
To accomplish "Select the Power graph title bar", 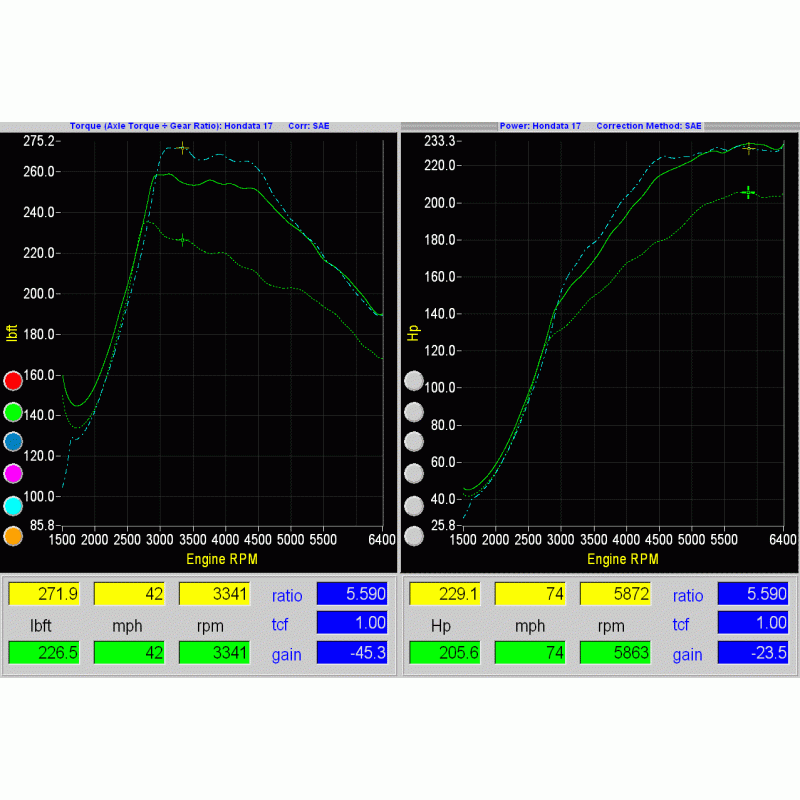I will click(600, 126).
